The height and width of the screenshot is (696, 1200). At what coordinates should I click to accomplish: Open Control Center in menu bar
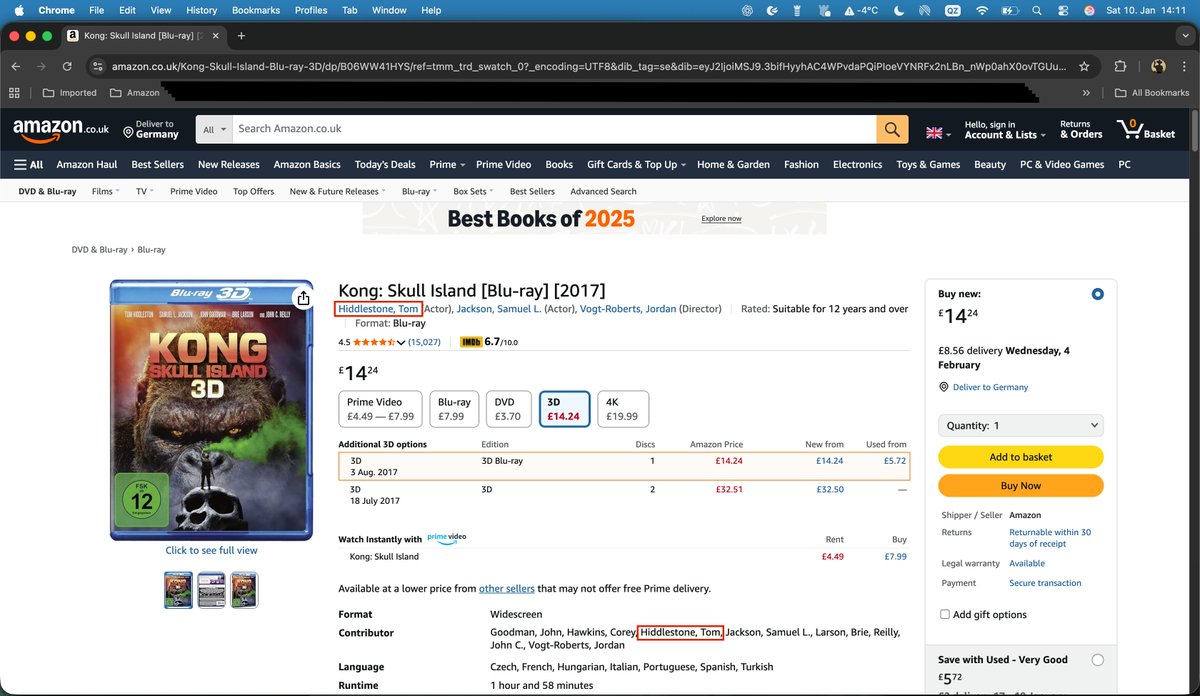[1063, 10]
